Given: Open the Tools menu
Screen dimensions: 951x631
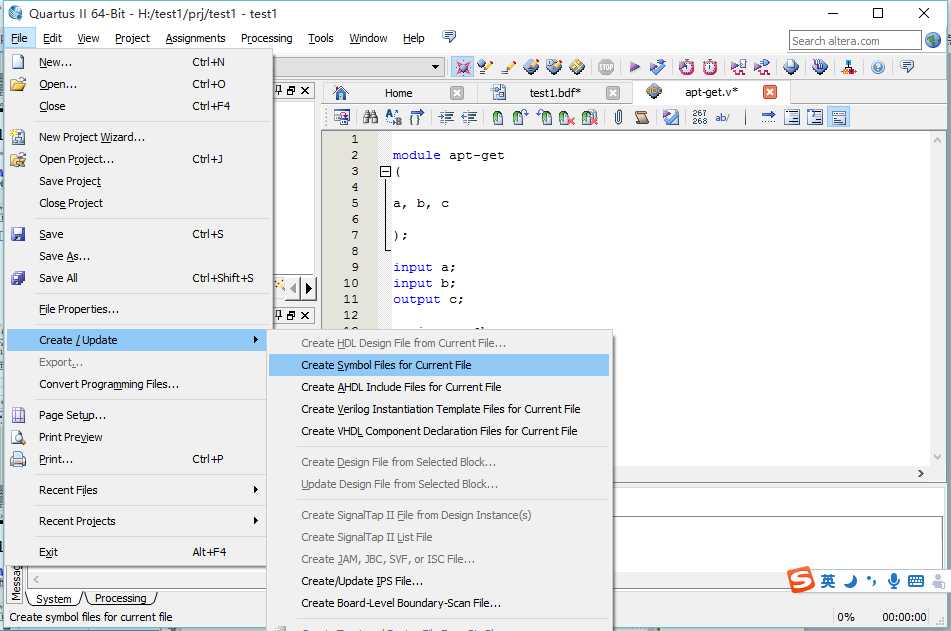Looking at the screenshot, I should pos(320,38).
